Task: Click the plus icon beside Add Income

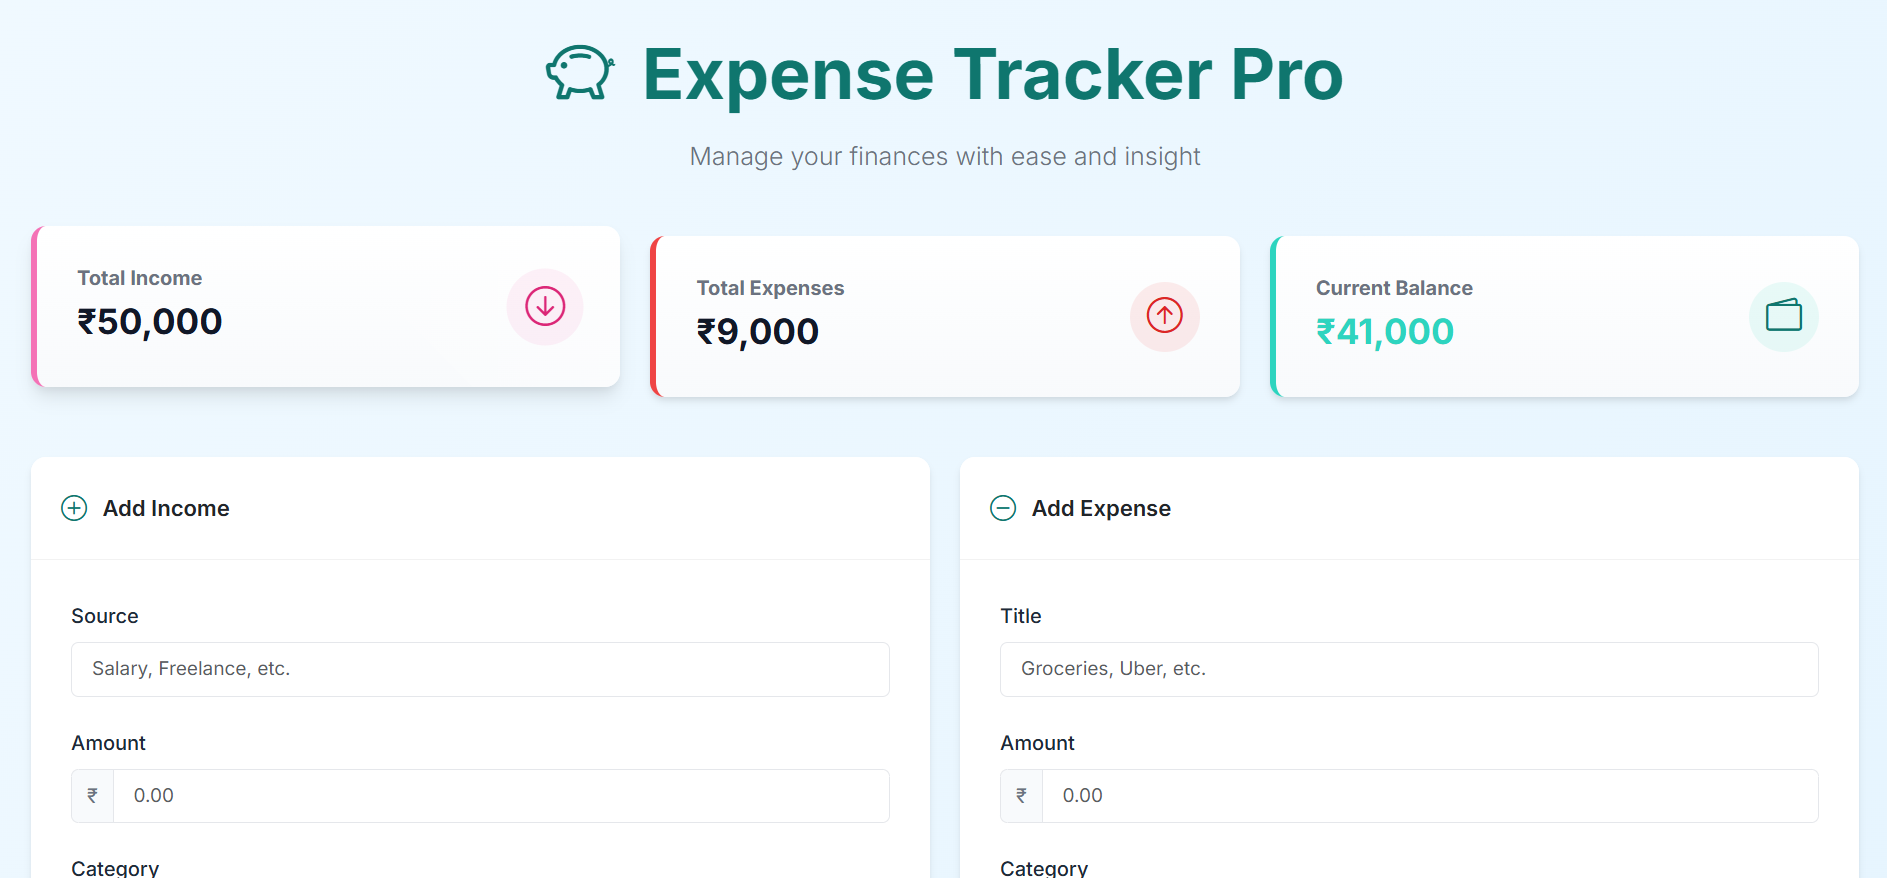Action: [74, 508]
